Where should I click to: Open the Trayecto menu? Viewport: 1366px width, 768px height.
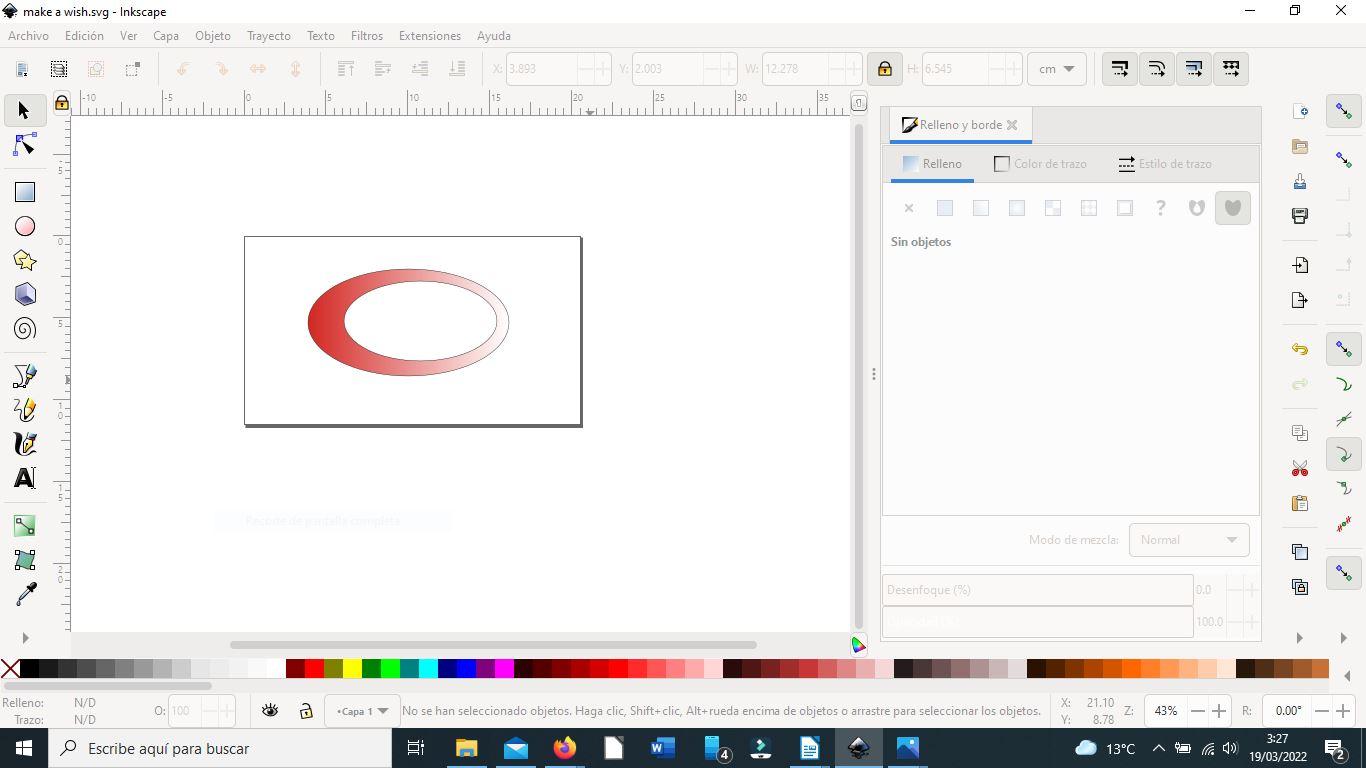coord(269,35)
